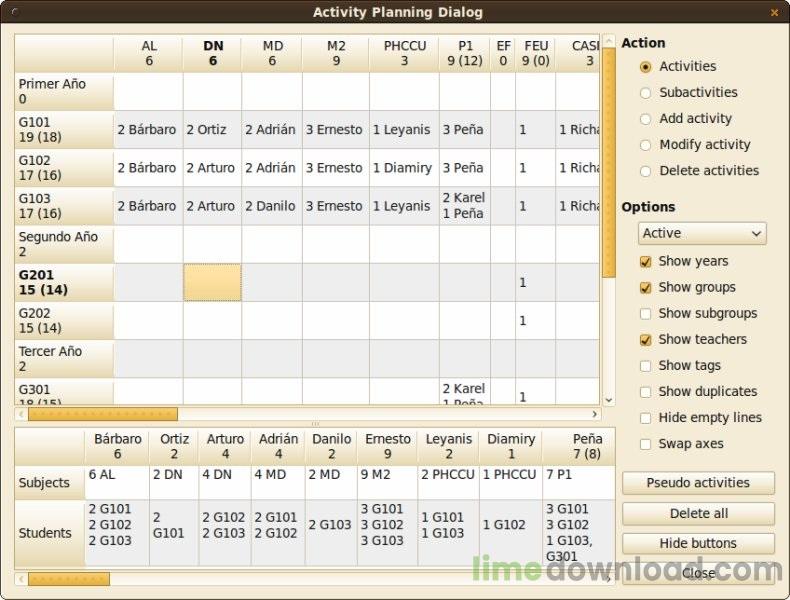Open the Active filter dropdown

[x=702, y=233]
